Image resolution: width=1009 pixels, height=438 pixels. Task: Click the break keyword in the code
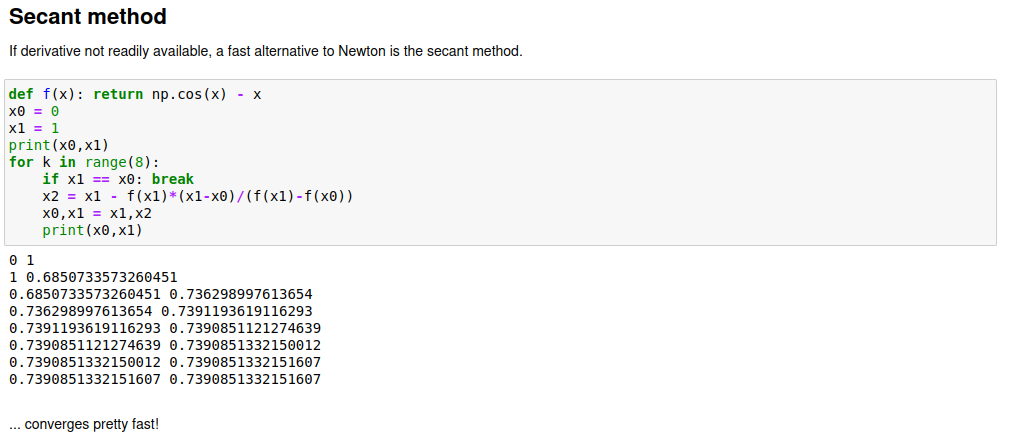(x=173, y=179)
